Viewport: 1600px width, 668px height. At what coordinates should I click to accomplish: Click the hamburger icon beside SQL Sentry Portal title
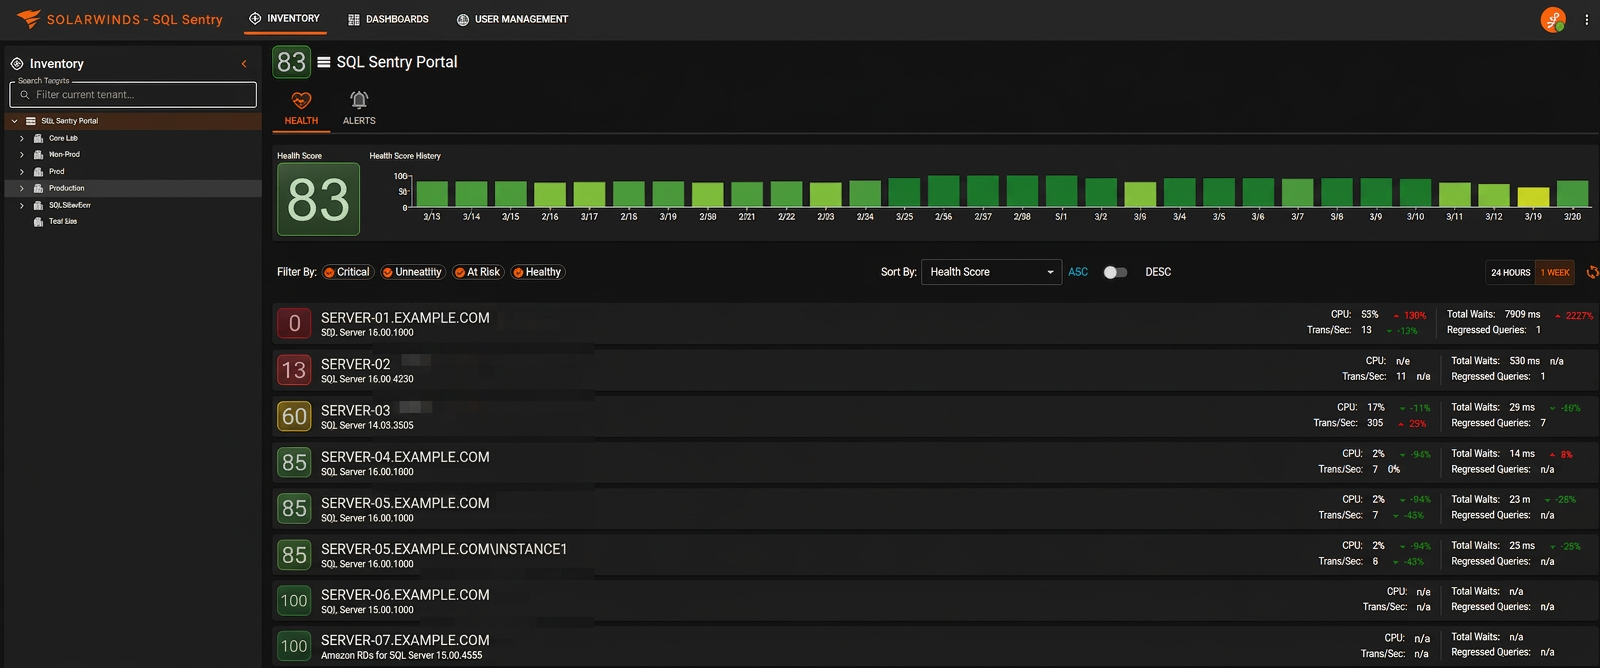click(324, 62)
